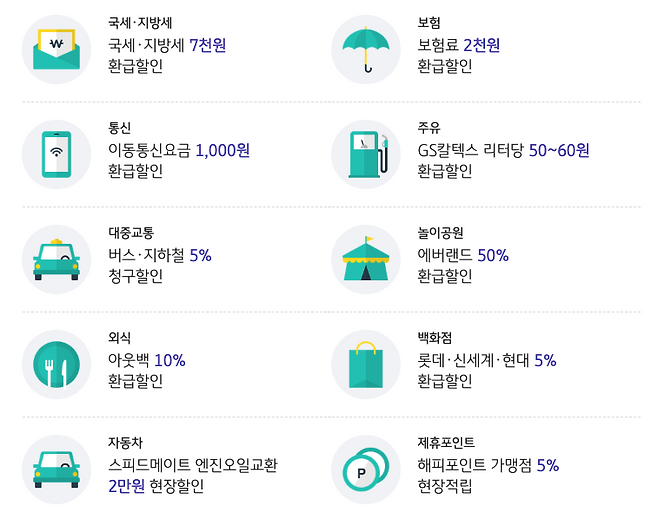Click the P coin partner points icon
The height and width of the screenshot is (519, 658).
pyautogui.click(x=366, y=469)
